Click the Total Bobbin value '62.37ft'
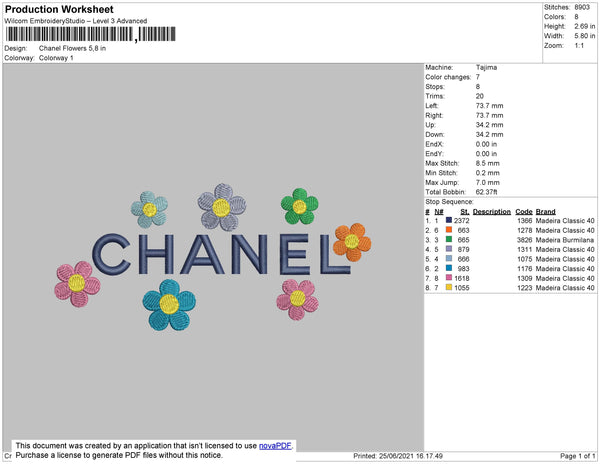The height and width of the screenshot is (464, 600). click(486, 192)
